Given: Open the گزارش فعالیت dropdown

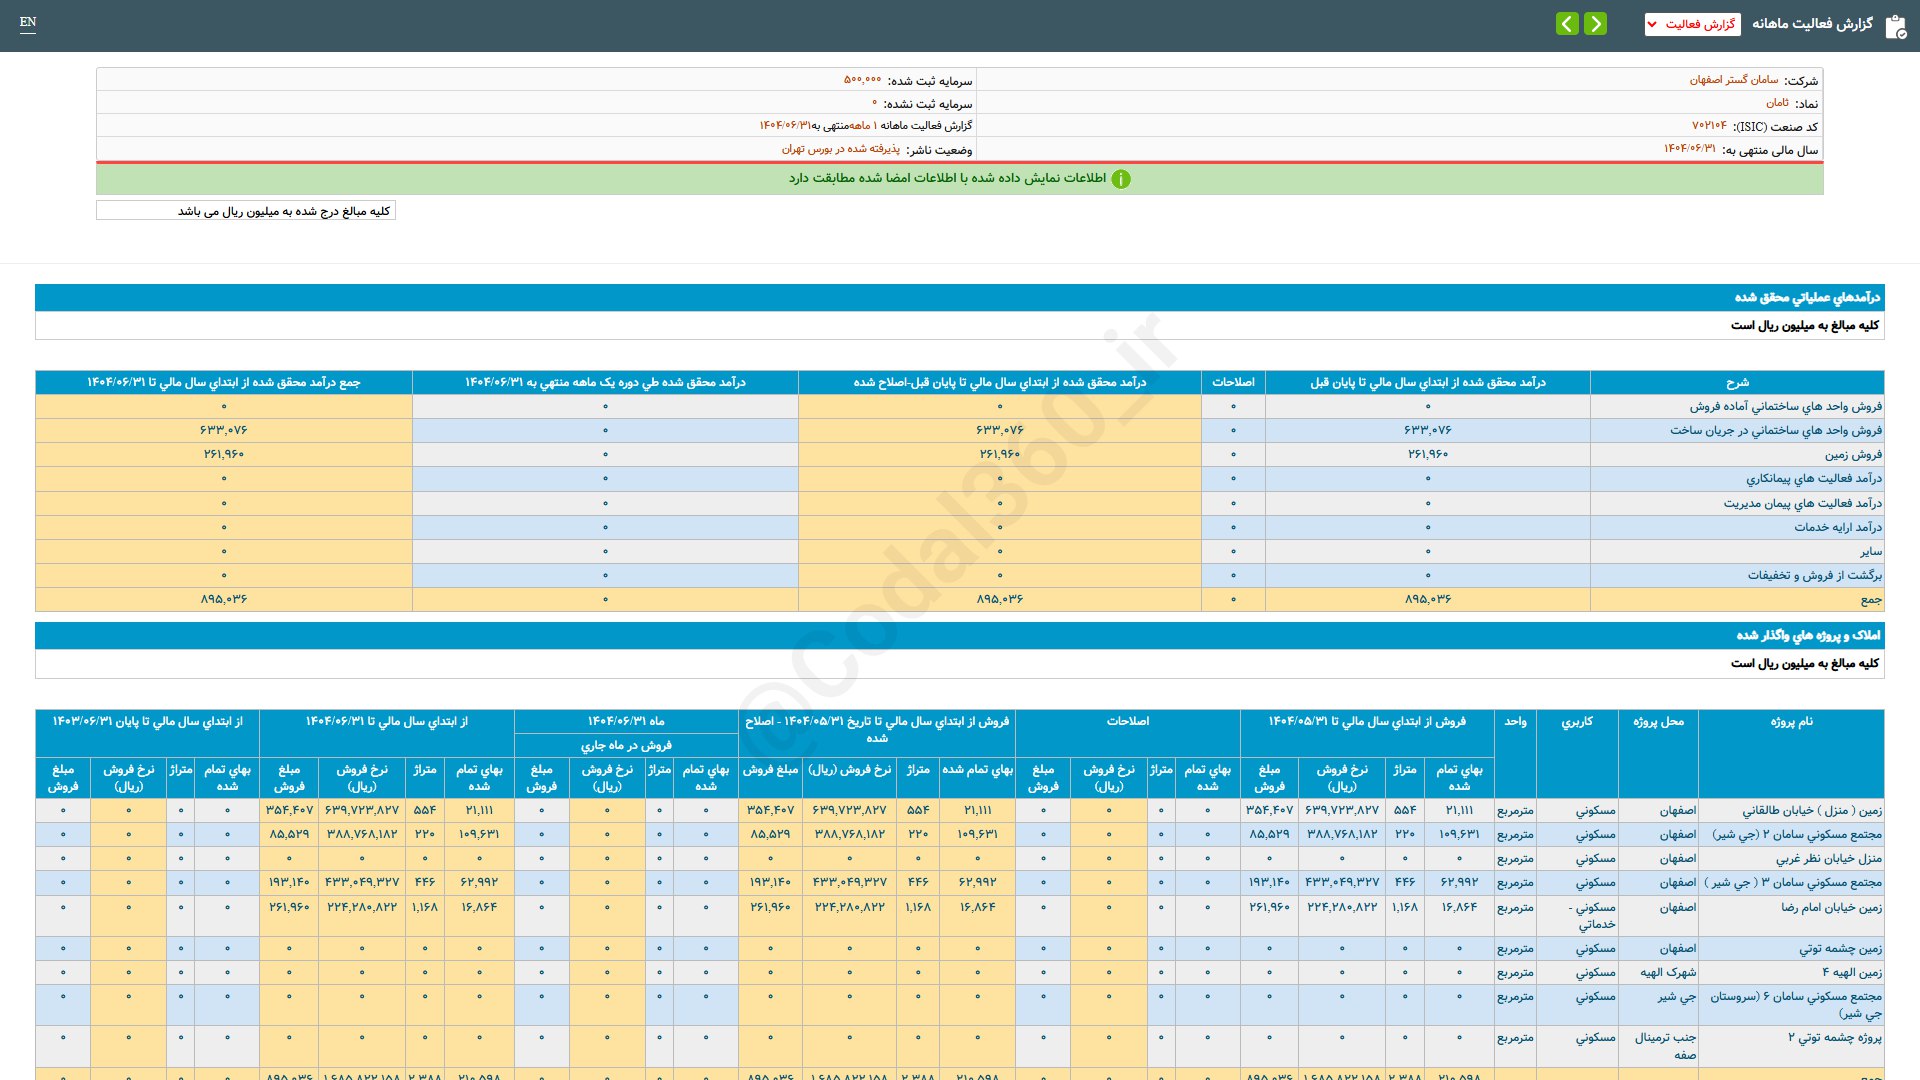Looking at the screenshot, I should pos(1692,24).
